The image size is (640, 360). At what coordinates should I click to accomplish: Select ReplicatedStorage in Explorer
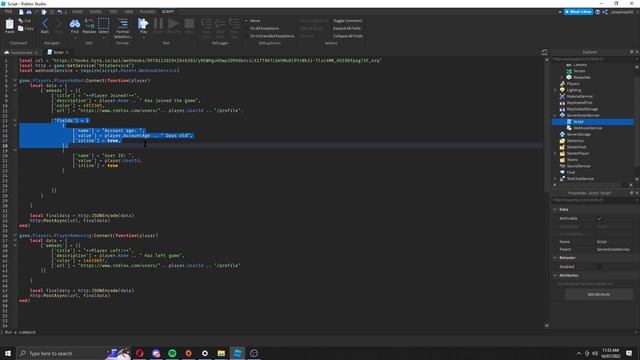[x=582, y=109]
